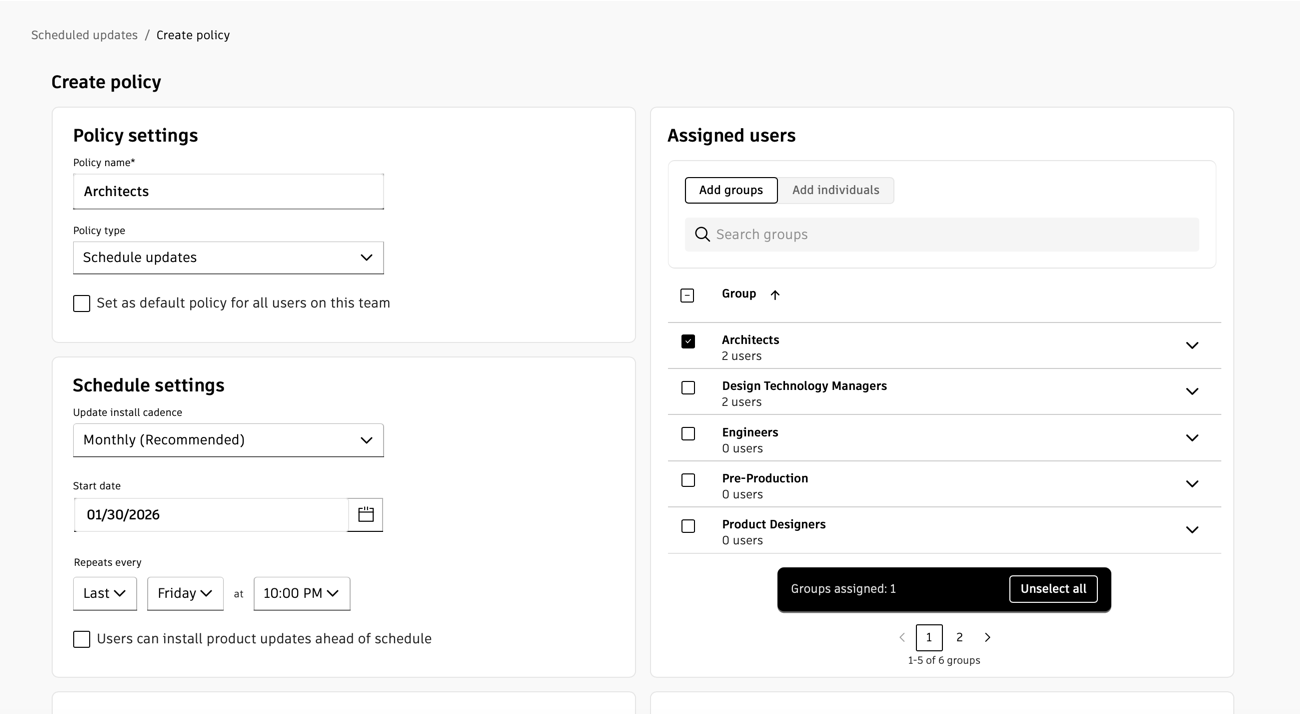Expand the Design Technology Managers row chevron
This screenshot has height=714, width=1300.
tap(1192, 392)
